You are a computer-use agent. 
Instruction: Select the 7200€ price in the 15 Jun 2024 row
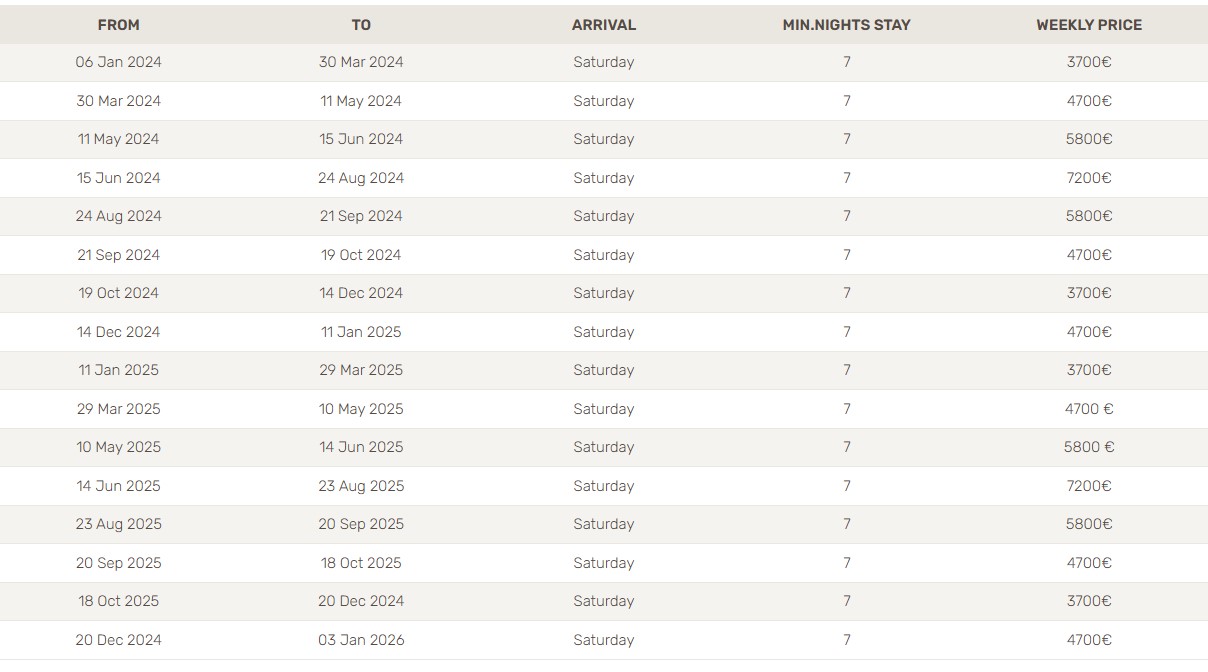1089,178
